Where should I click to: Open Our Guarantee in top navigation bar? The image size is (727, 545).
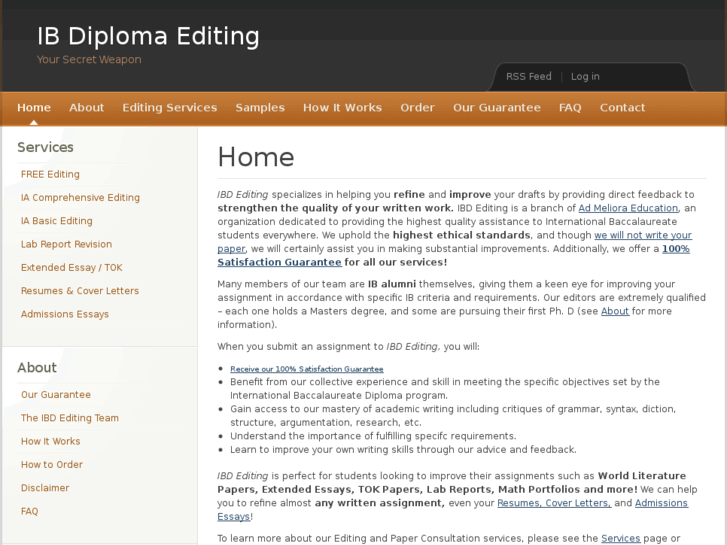coord(497,108)
